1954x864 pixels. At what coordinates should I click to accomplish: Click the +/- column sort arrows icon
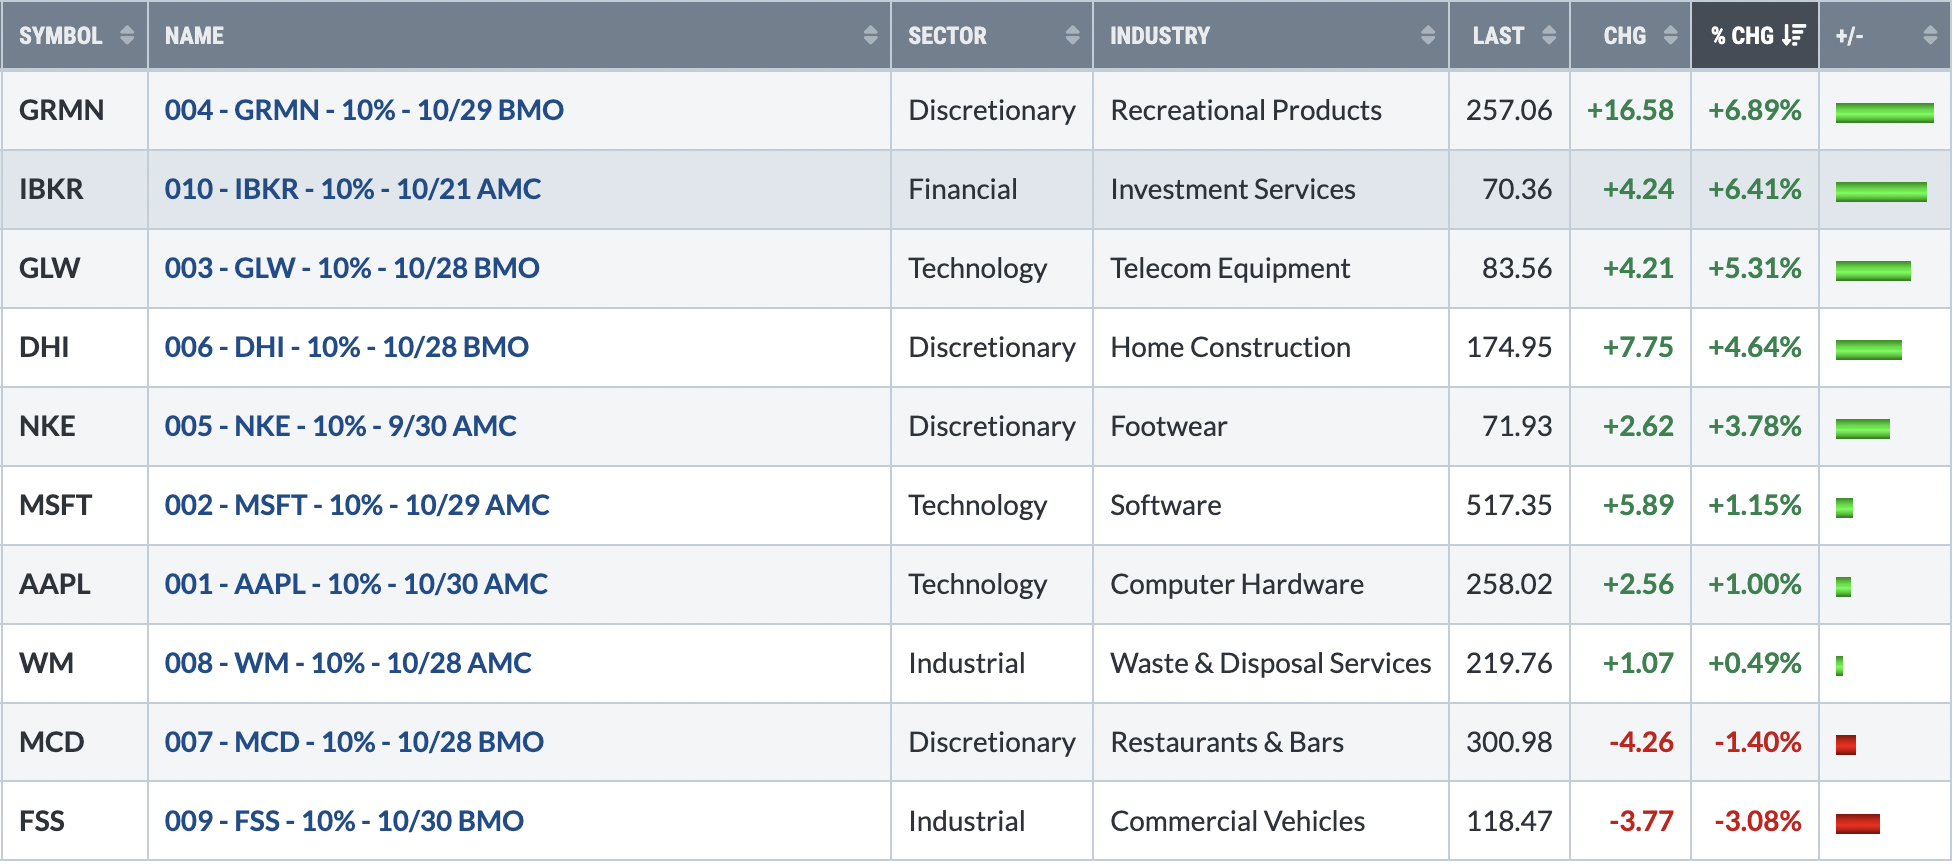[1930, 36]
